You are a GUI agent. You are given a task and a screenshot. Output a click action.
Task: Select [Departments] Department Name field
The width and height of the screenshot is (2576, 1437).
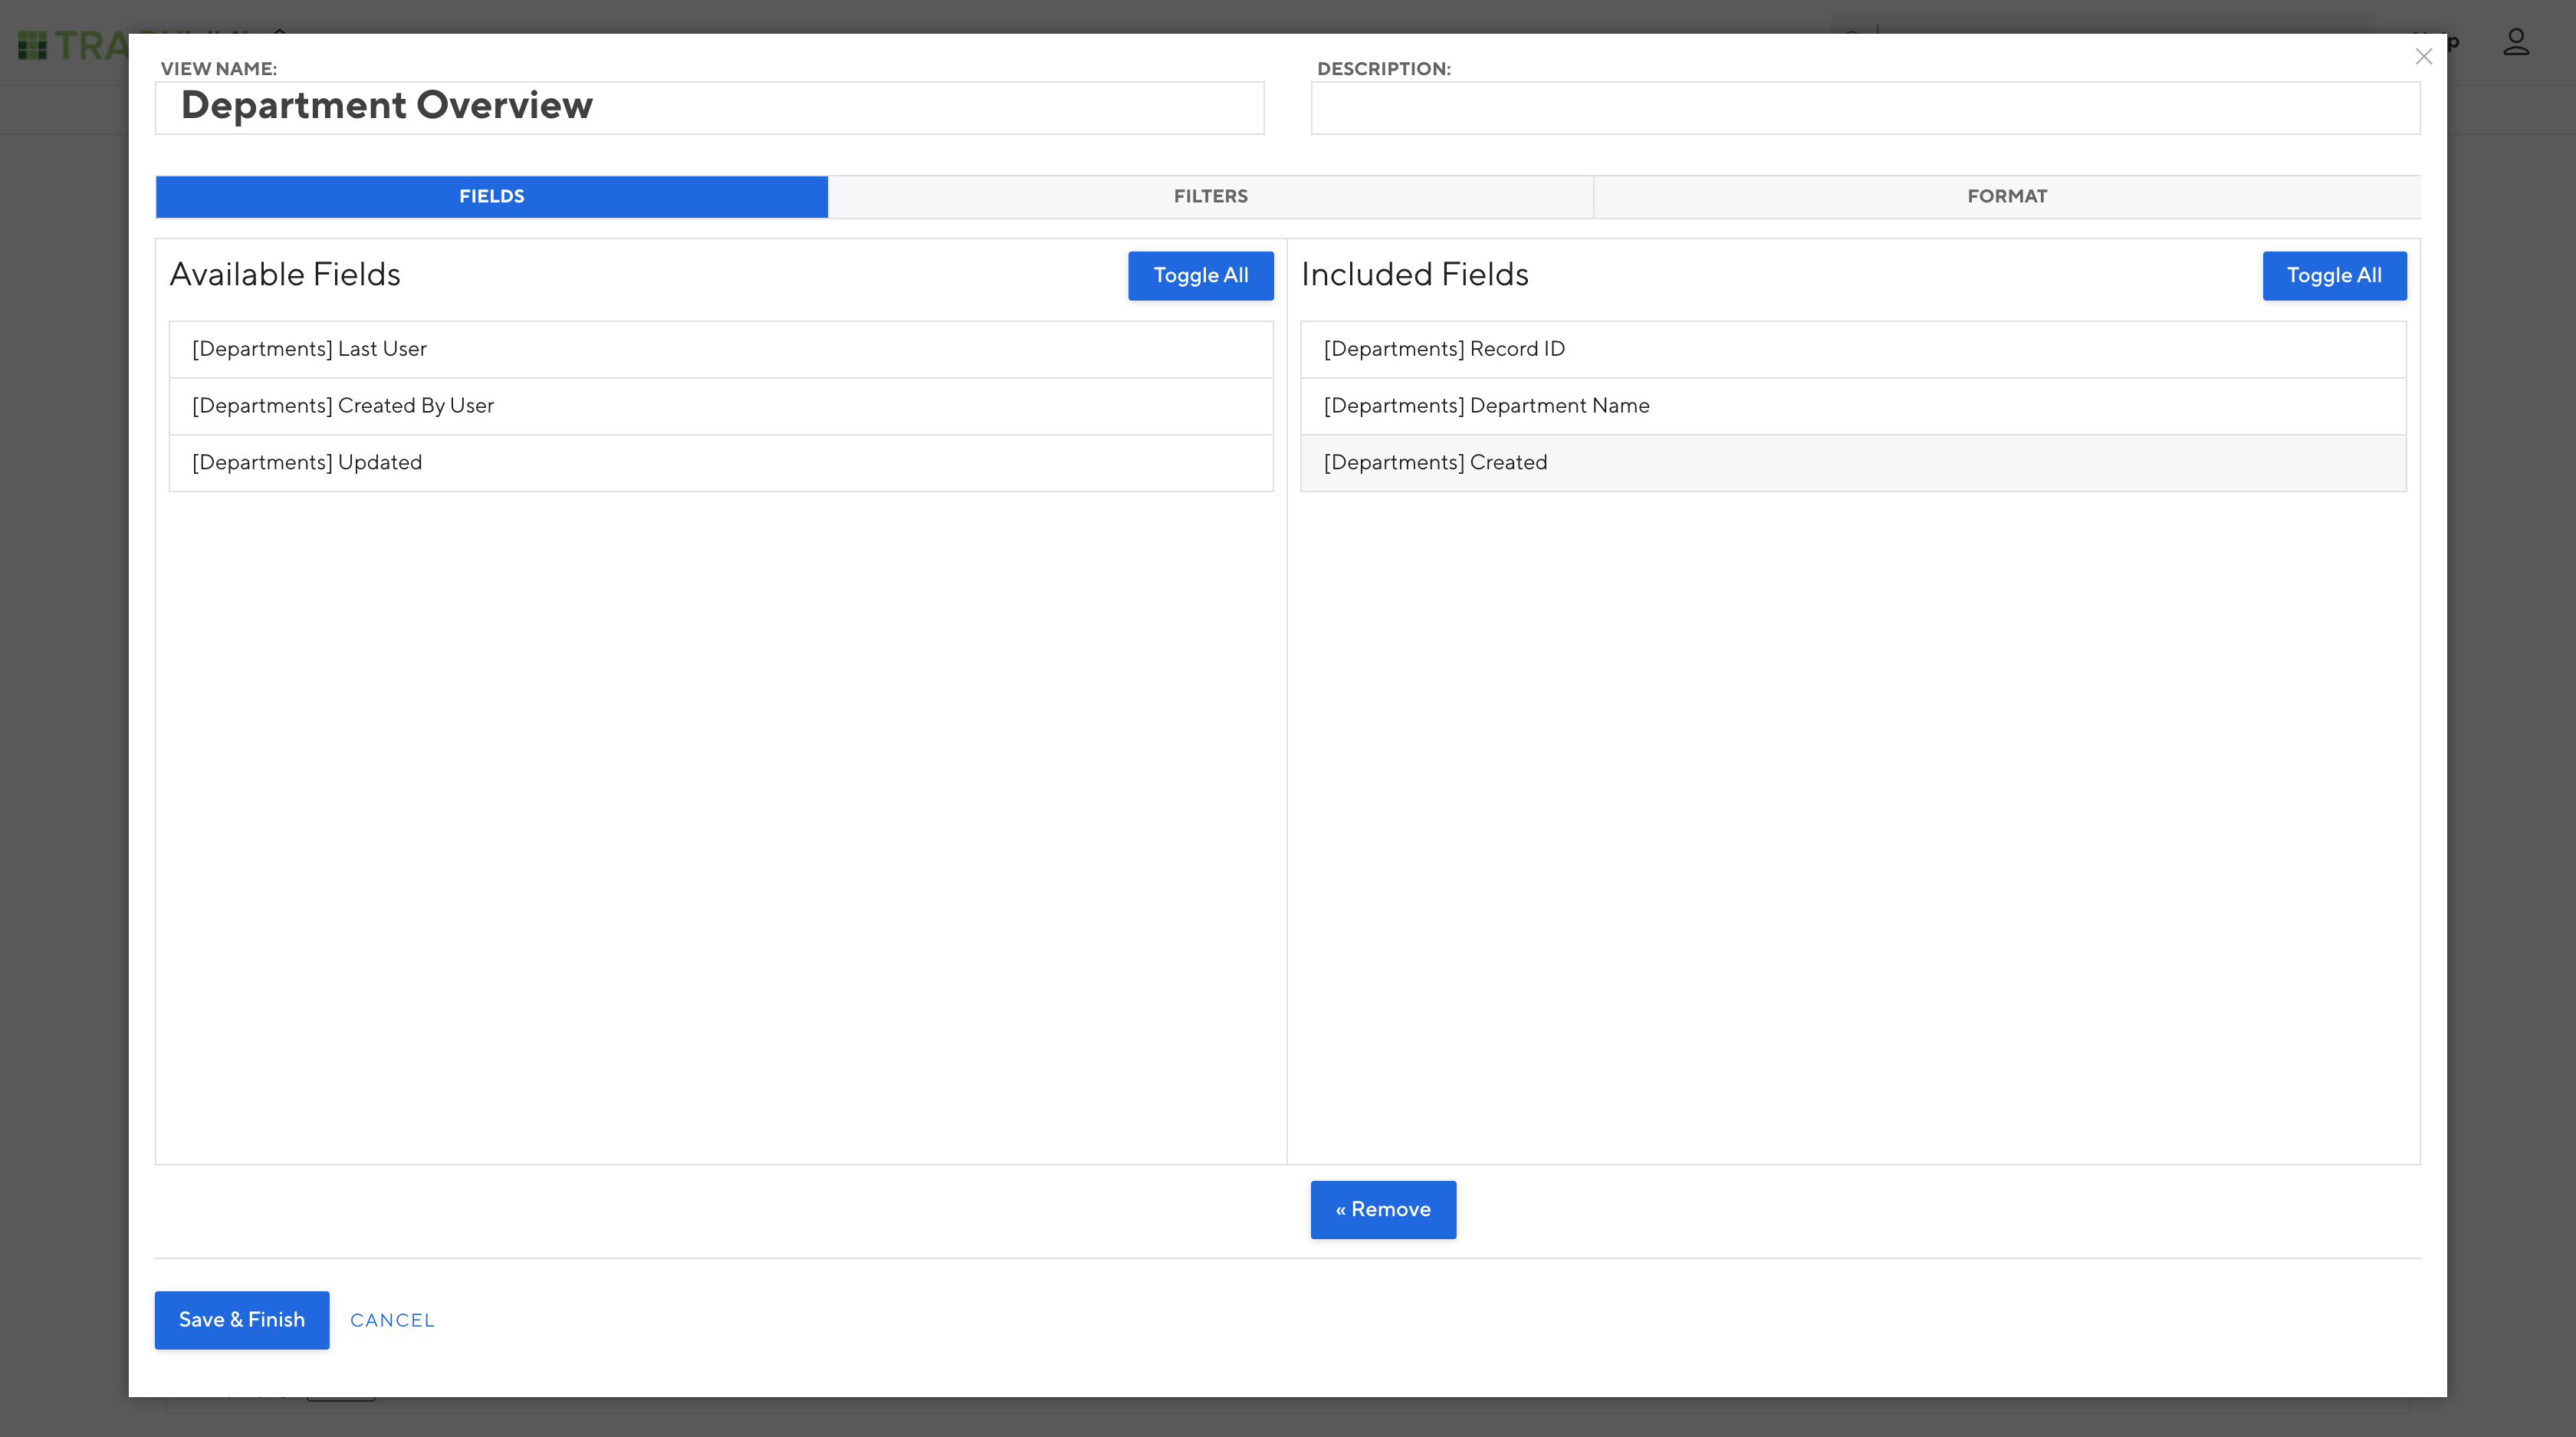pos(1853,406)
